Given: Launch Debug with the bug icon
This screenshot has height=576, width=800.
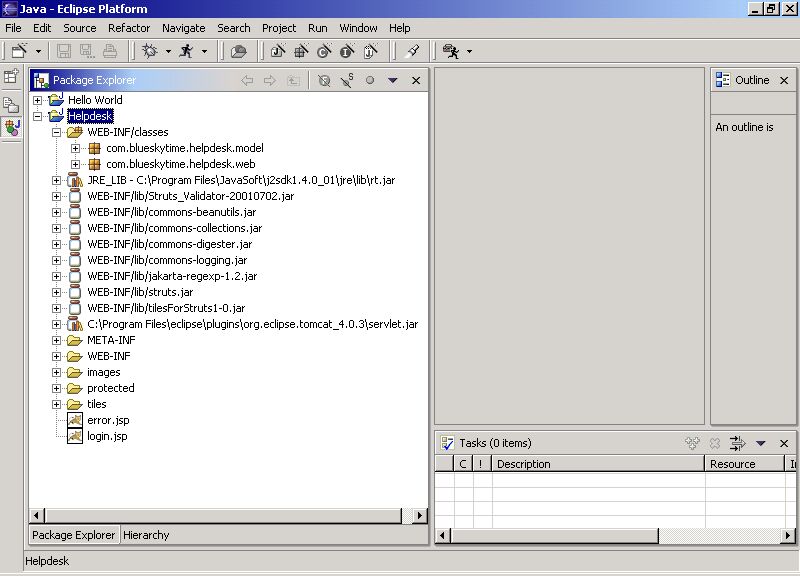Looking at the screenshot, I should 149,51.
